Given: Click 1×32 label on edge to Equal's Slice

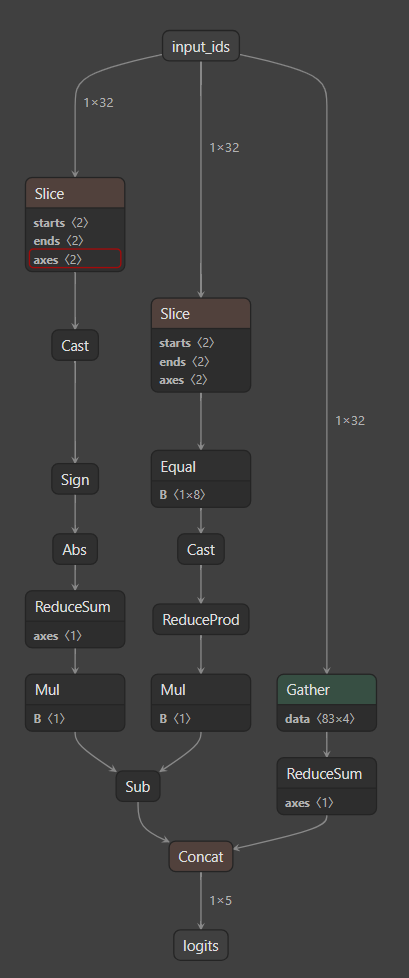Looking at the screenshot, I should [x=224, y=147].
